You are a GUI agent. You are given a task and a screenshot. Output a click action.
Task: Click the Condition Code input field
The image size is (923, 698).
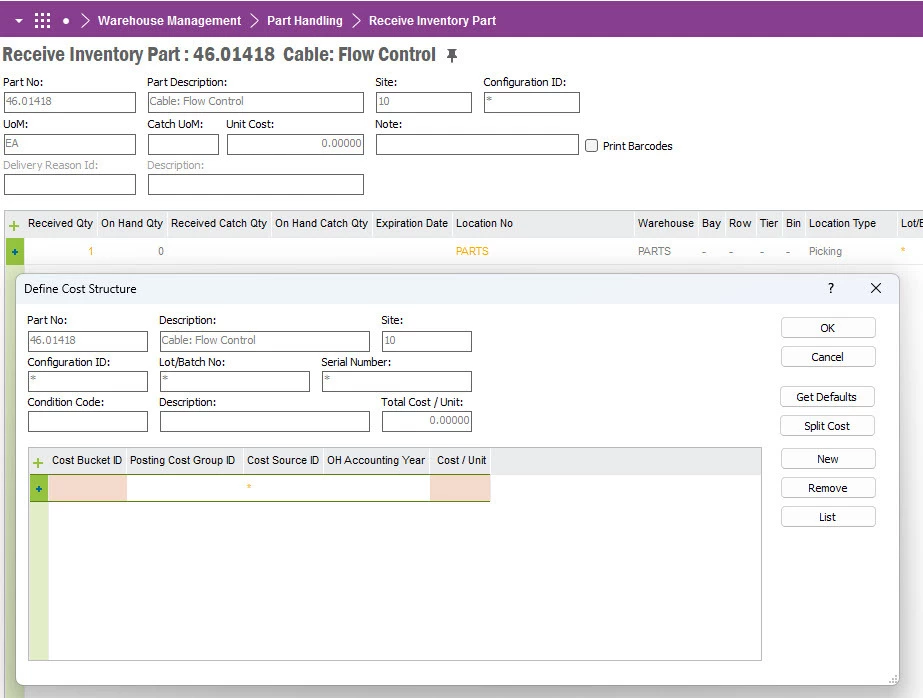pyautogui.click(x=88, y=421)
